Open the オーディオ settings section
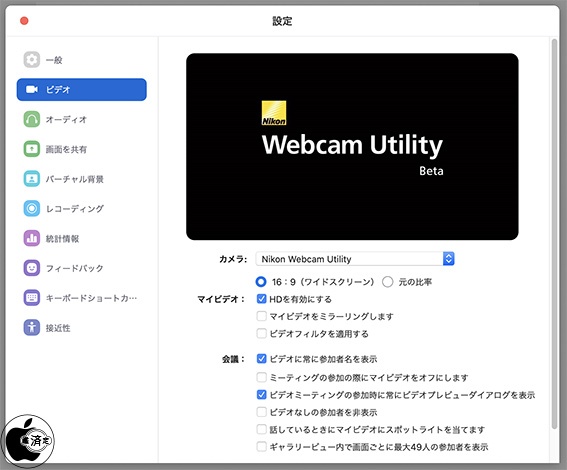567x470 pixels. coord(82,119)
